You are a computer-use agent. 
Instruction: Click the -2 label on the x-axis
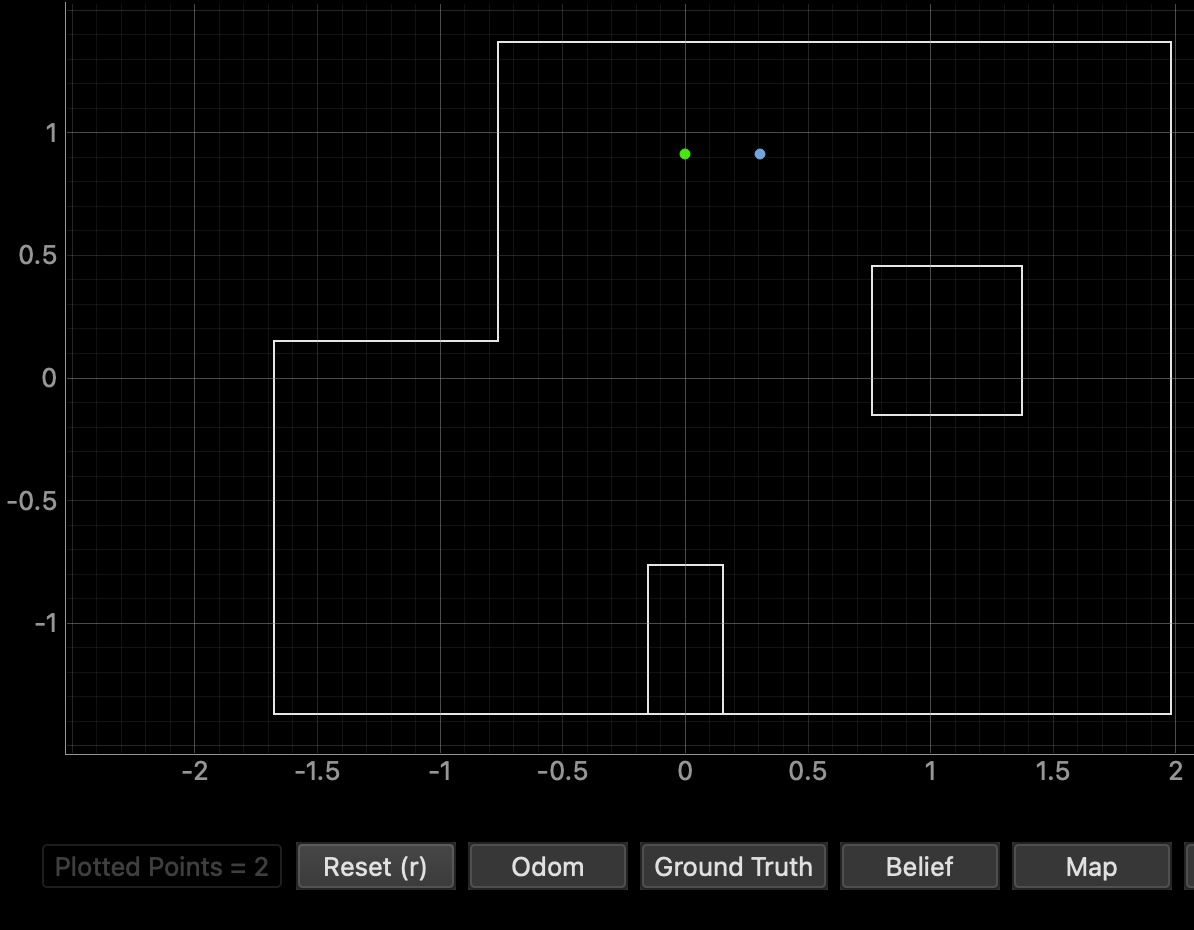pyautogui.click(x=195, y=772)
